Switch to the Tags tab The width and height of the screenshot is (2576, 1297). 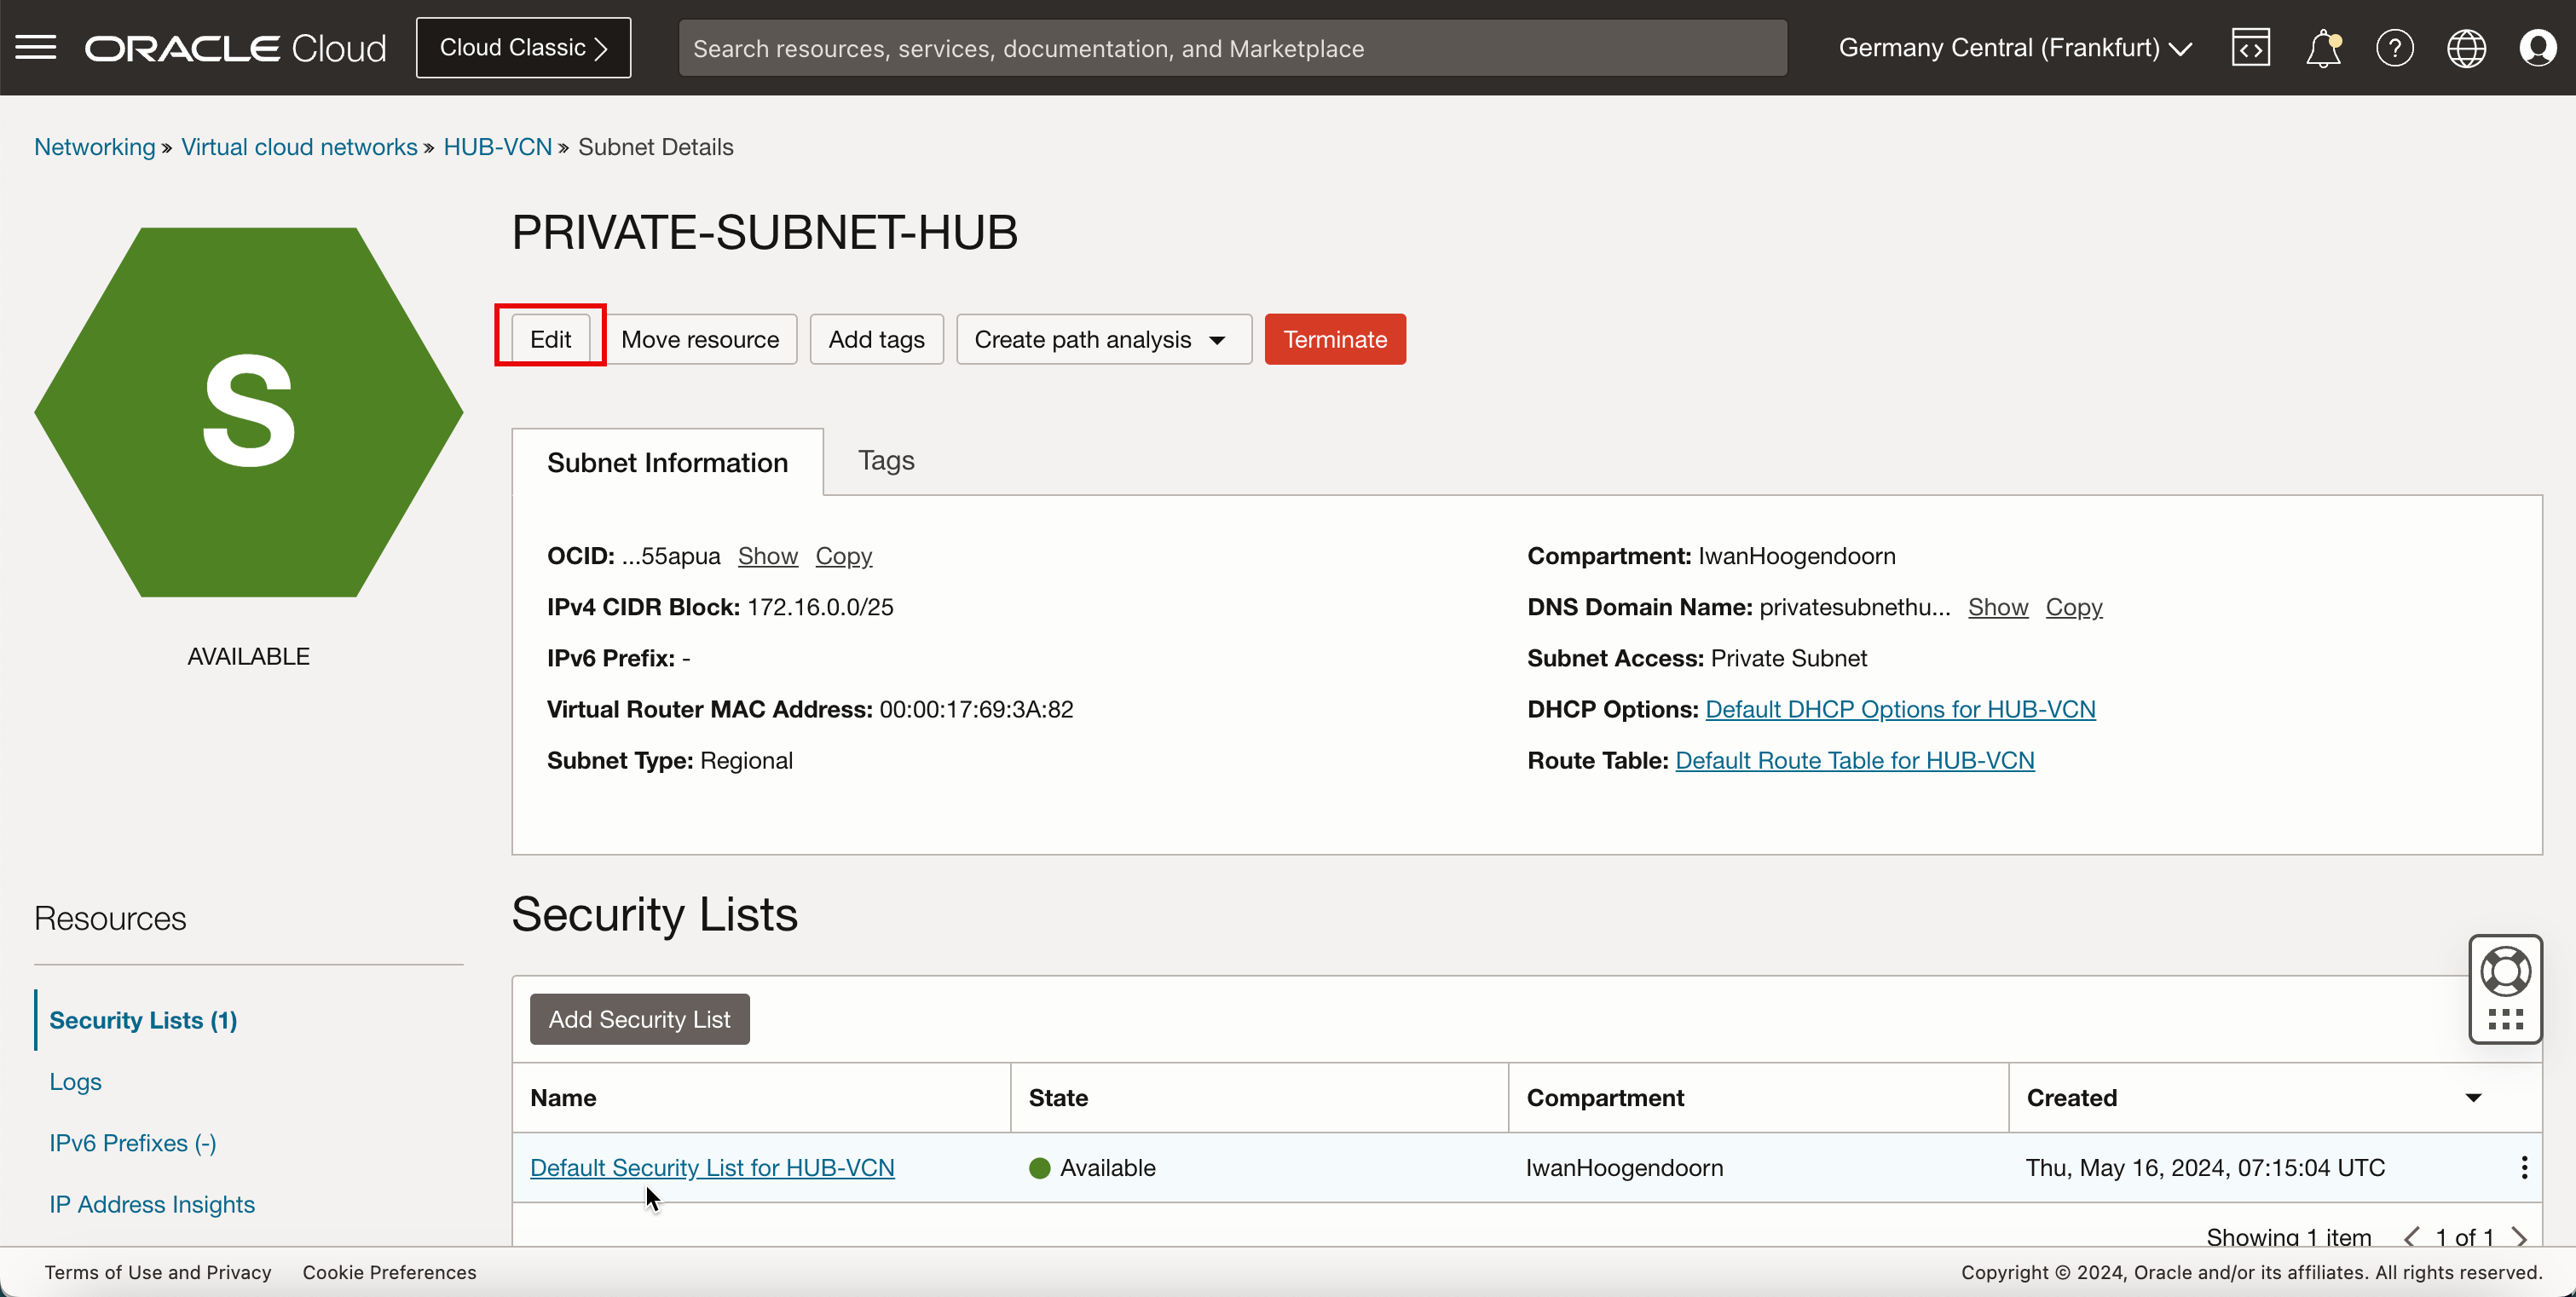[887, 458]
